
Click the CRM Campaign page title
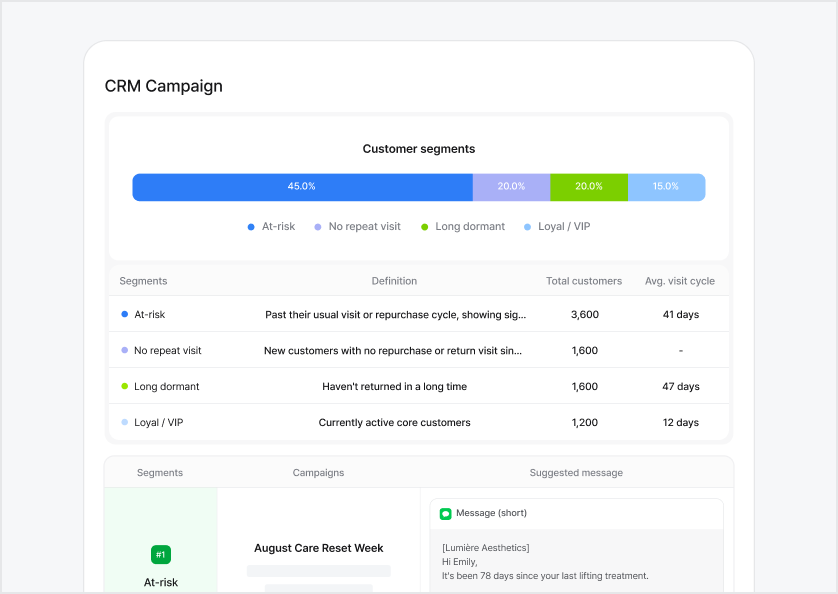point(164,86)
